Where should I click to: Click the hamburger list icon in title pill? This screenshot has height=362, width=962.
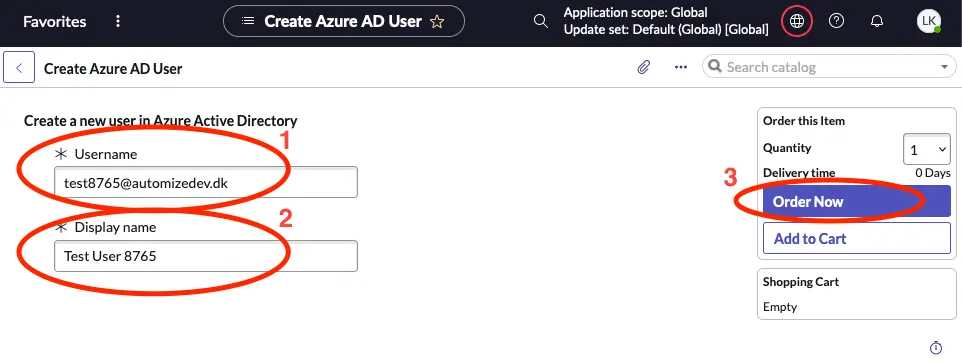coord(248,21)
